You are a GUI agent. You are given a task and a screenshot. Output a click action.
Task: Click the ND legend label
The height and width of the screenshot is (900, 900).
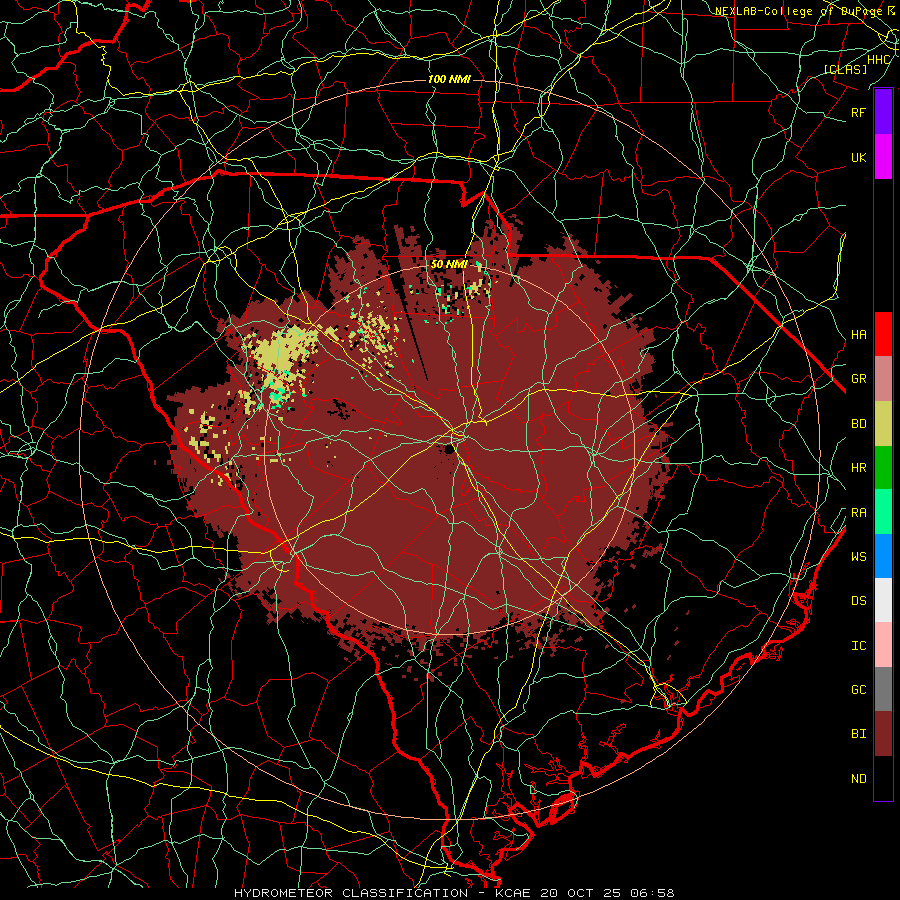point(858,779)
